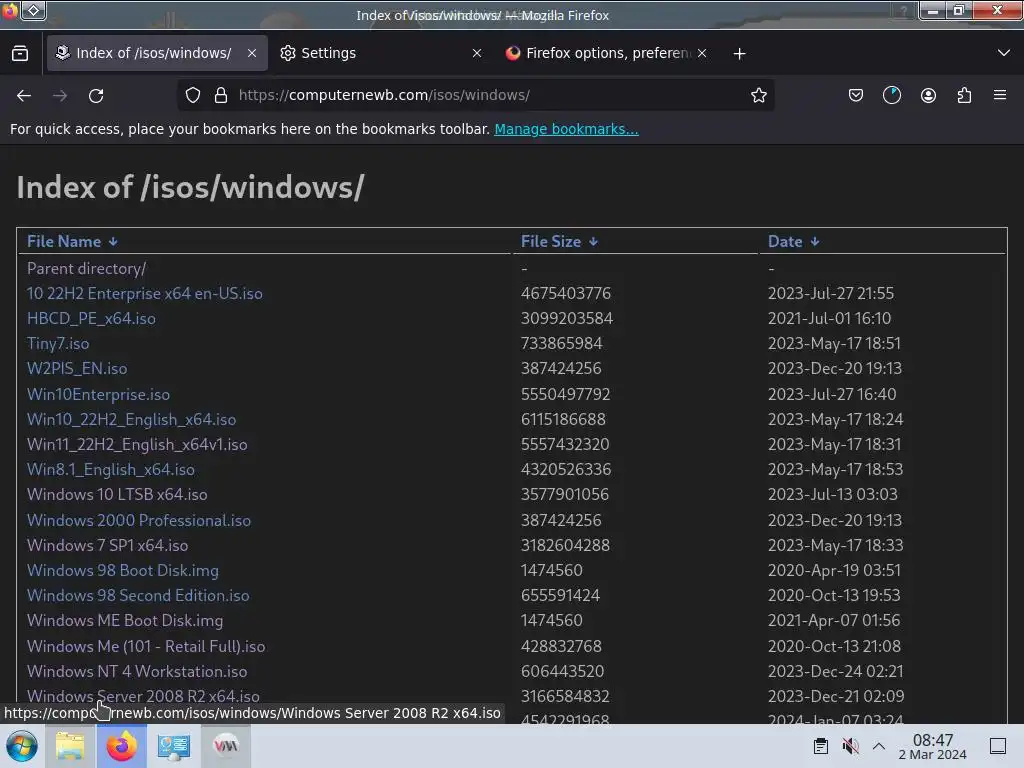Open a new tab with plus button
The width and height of the screenshot is (1024, 768).
coord(739,54)
